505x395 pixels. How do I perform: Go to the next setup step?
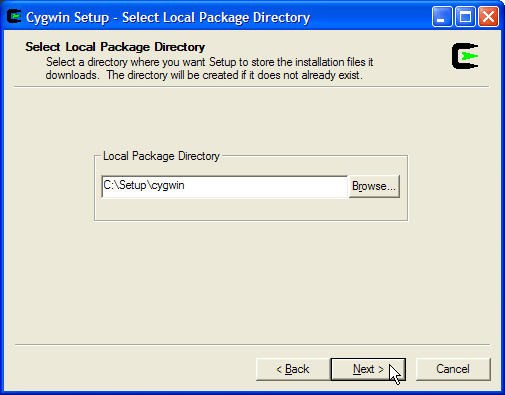[368, 369]
